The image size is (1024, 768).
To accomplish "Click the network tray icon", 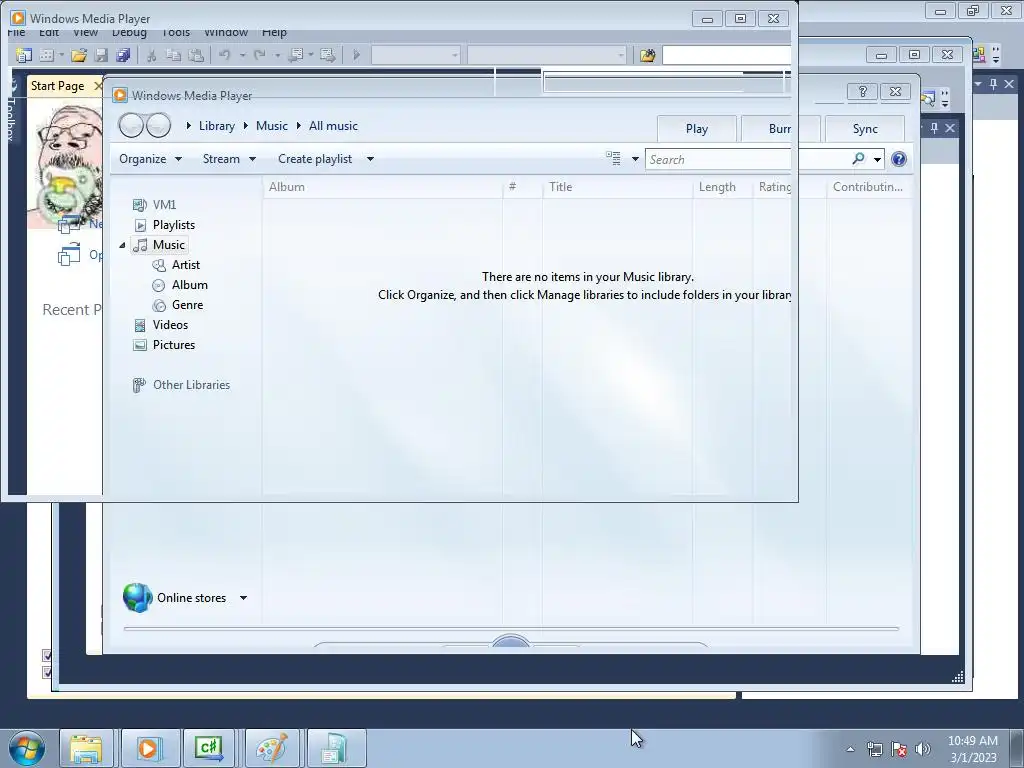I will coord(874,749).
